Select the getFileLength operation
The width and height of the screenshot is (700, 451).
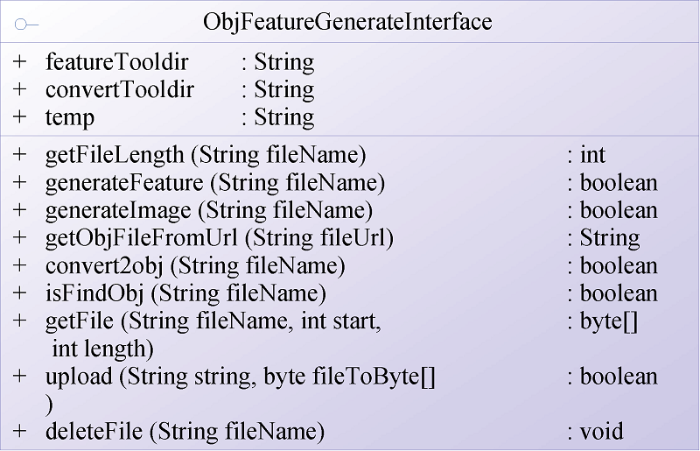pos(206,155)
